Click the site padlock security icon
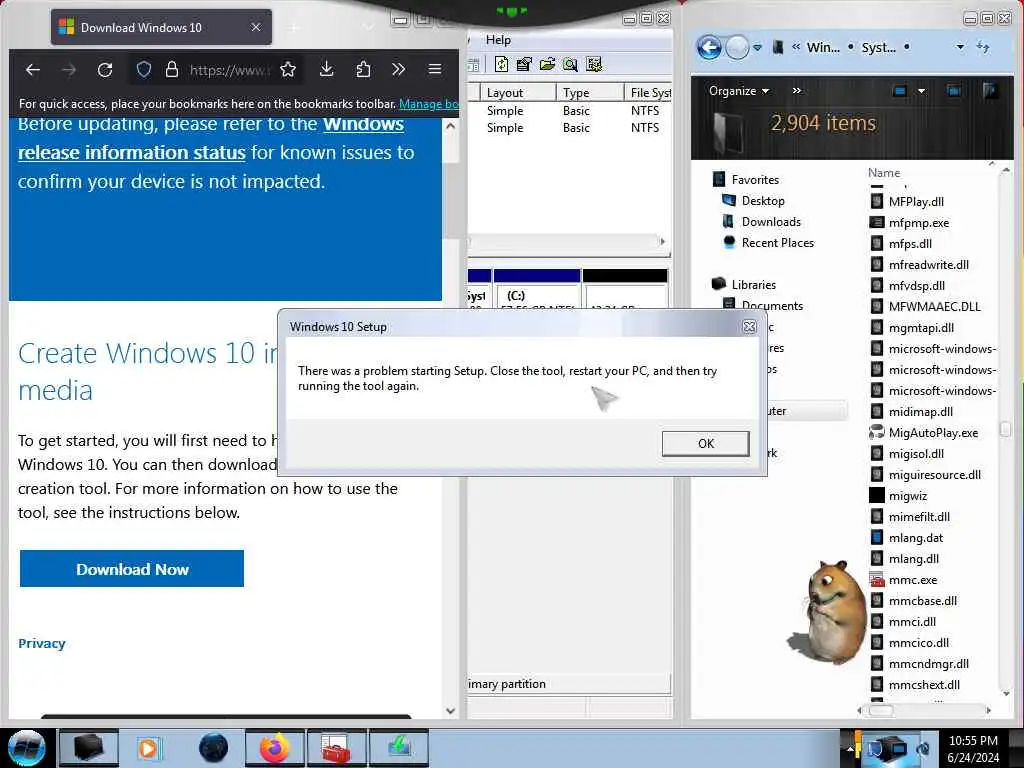The width and height of the screenshot is (1024, 768). click(172, 69)
